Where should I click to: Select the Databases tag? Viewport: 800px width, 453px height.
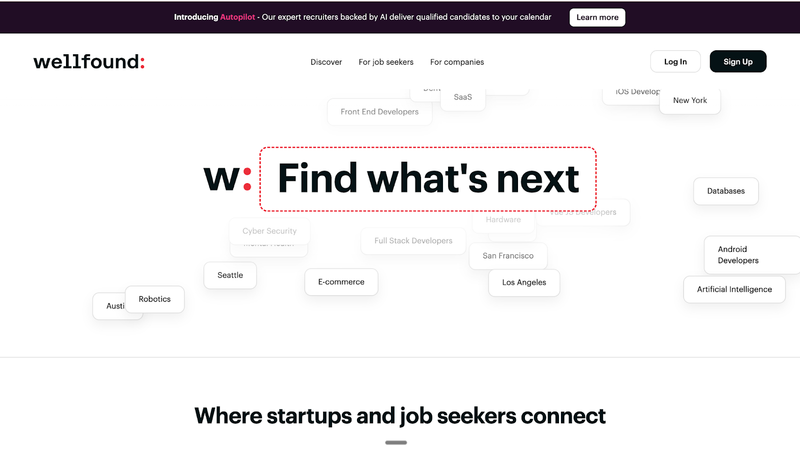click(725, 191)
